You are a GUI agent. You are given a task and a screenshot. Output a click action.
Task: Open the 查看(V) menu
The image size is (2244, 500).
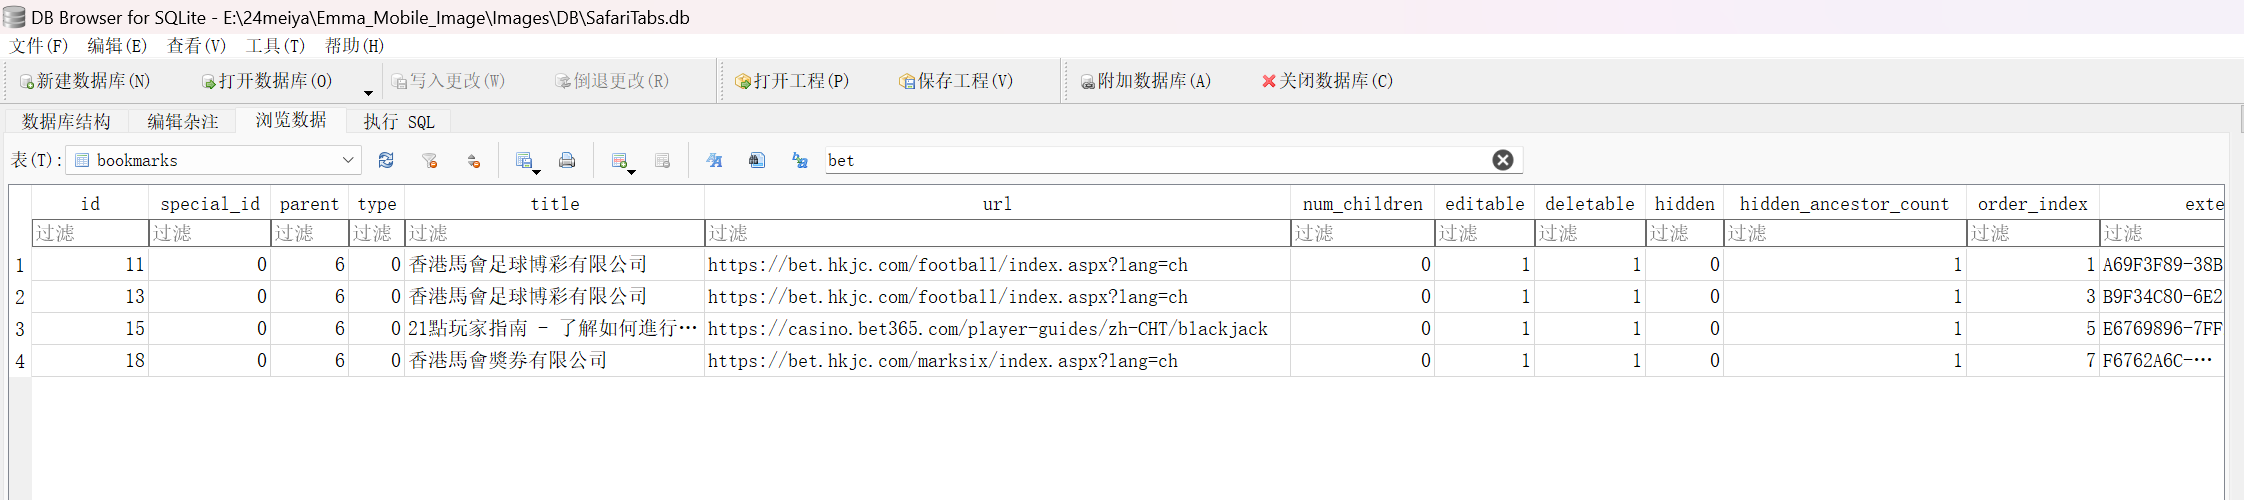pyautogui.click(x=196, y=46)
